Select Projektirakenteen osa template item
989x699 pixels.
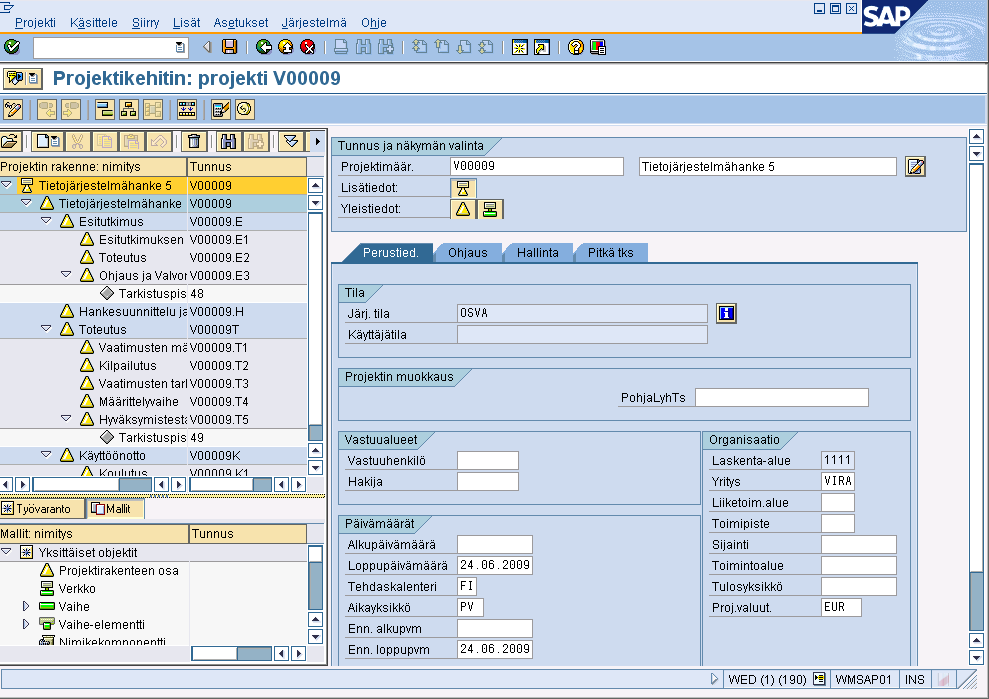[x=119, y=570]
